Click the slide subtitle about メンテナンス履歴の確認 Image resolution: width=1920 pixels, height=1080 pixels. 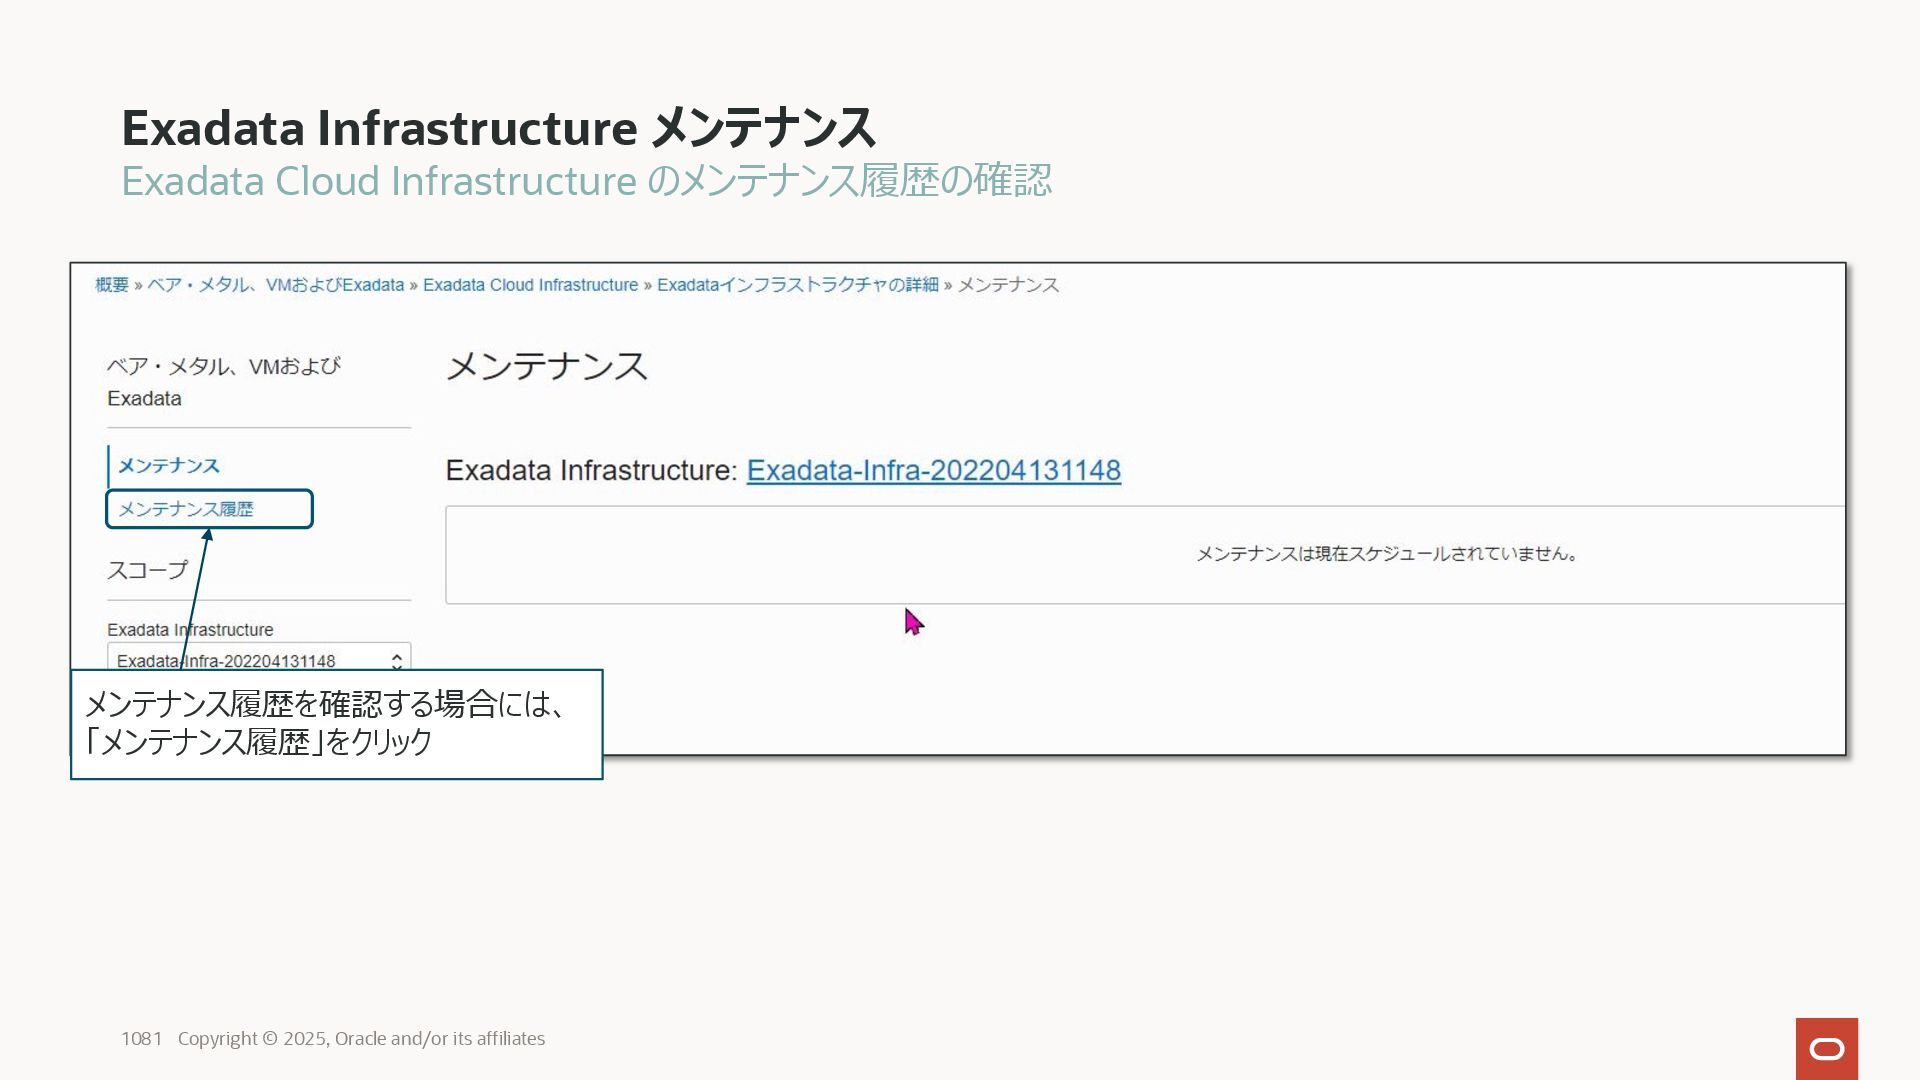pyautogui.click(x=586, y=181)
